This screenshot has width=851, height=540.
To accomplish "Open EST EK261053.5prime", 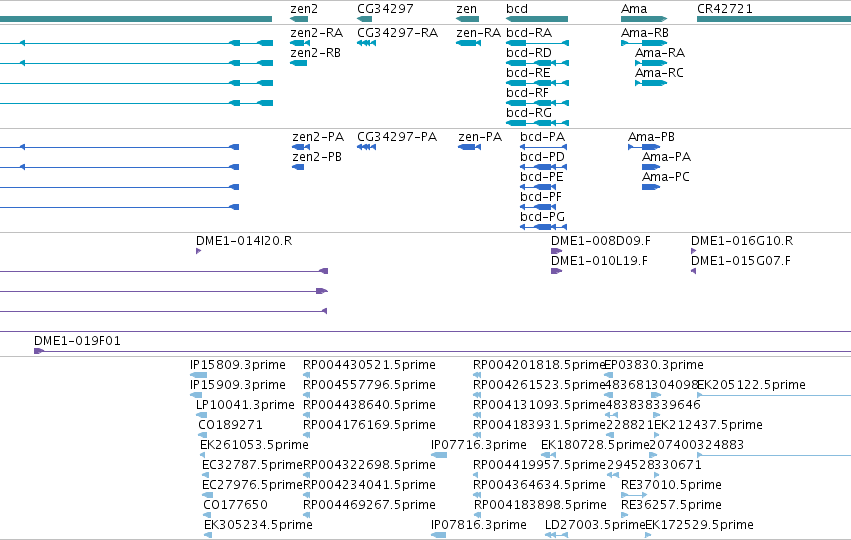I will click(x=254, y=445).
